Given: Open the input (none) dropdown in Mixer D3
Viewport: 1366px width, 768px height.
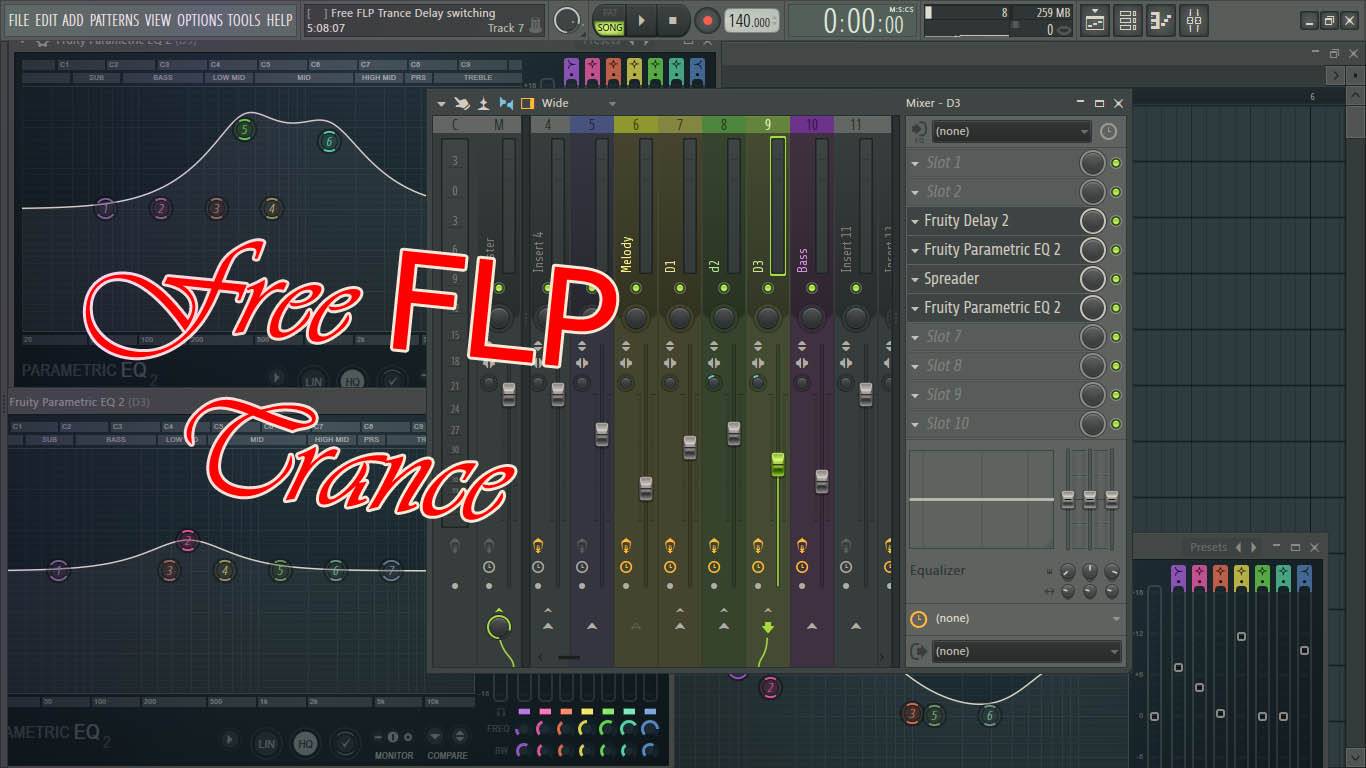Looking at the screenshot, I should tap(1011, 131).
